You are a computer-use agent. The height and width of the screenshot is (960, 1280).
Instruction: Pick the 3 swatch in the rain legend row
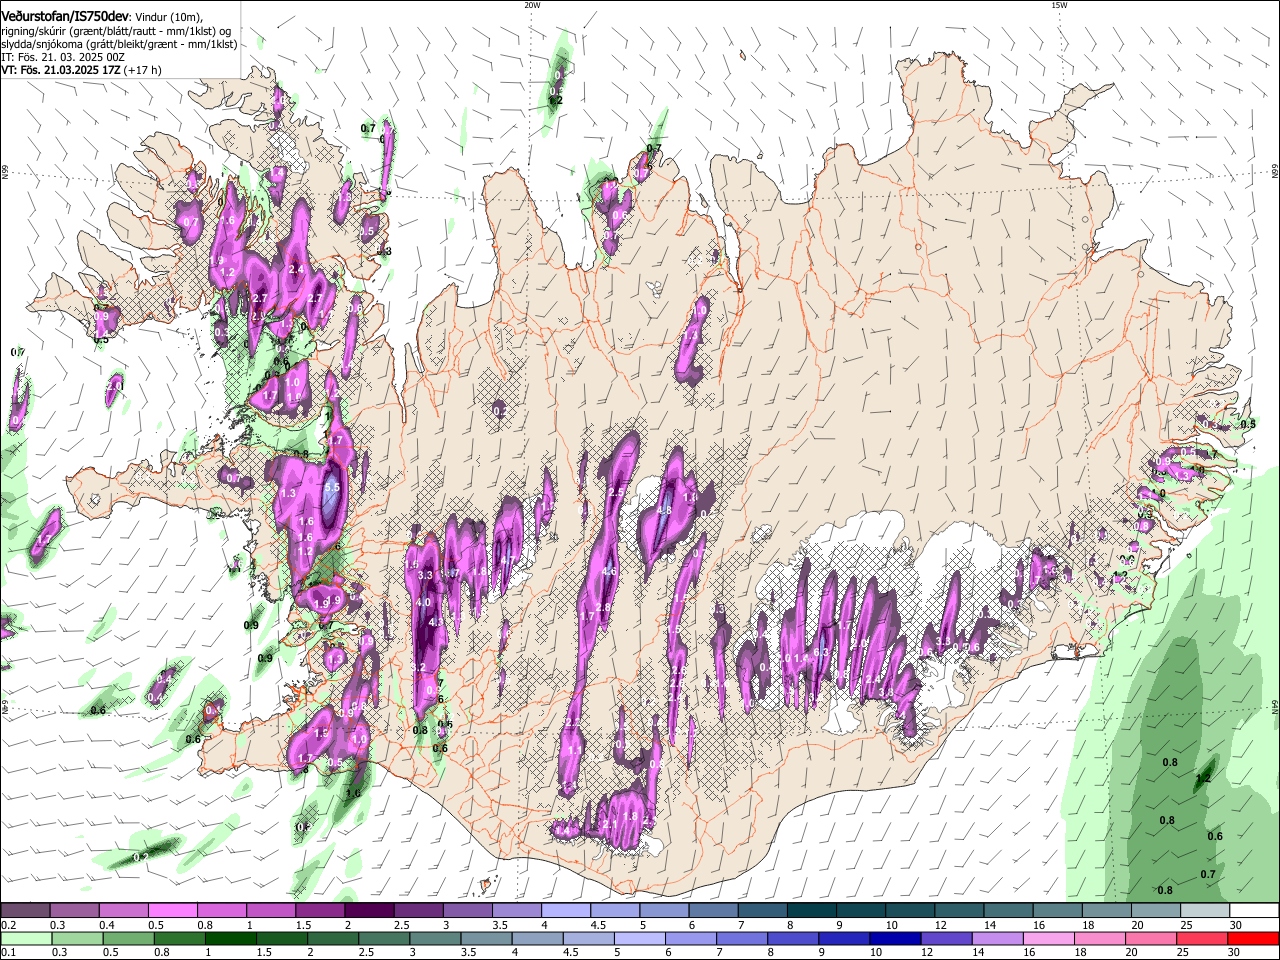[435, 938]
